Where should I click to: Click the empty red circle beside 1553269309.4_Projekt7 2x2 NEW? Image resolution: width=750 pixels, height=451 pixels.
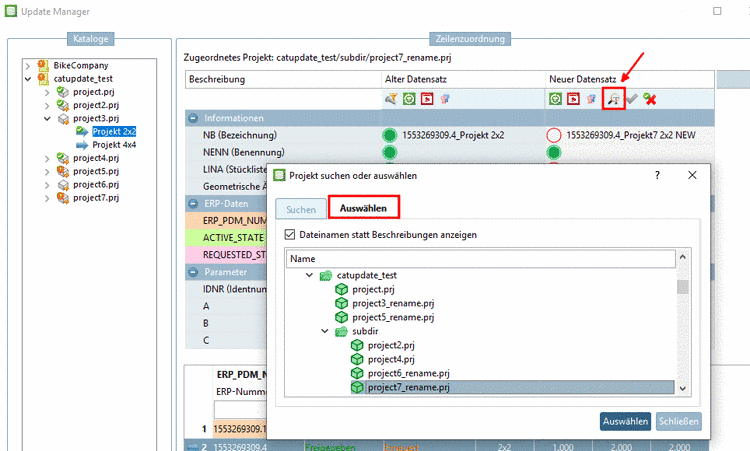tap(554, 135)
